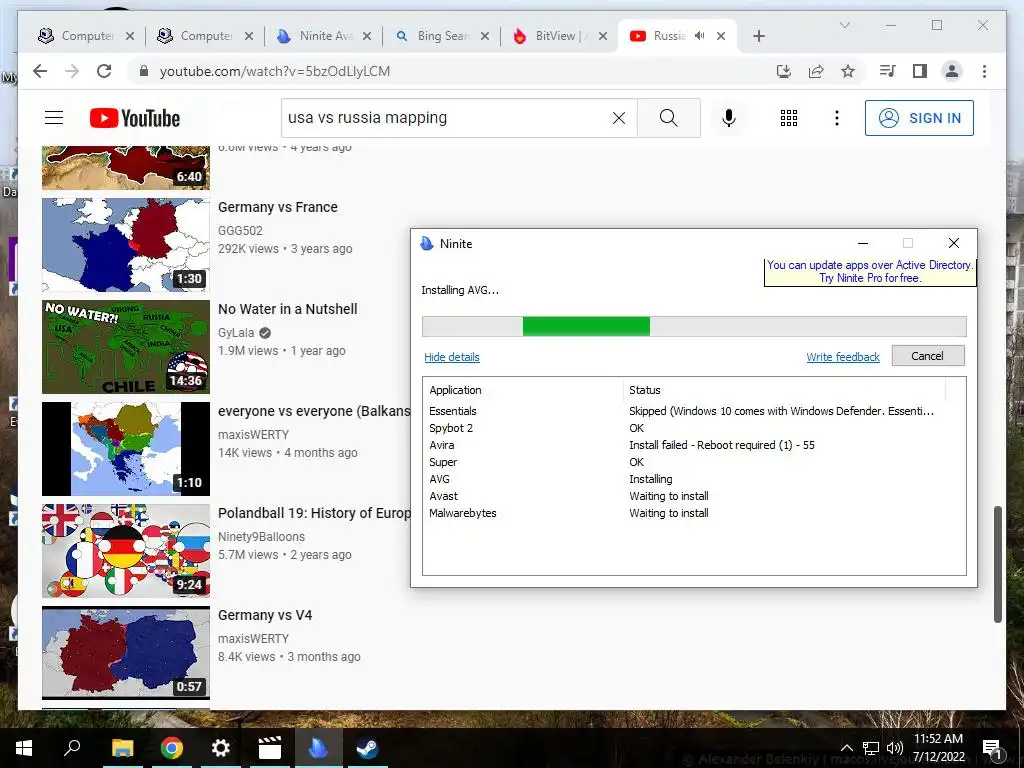Clear the YouTube search text with X

point(618,118)
